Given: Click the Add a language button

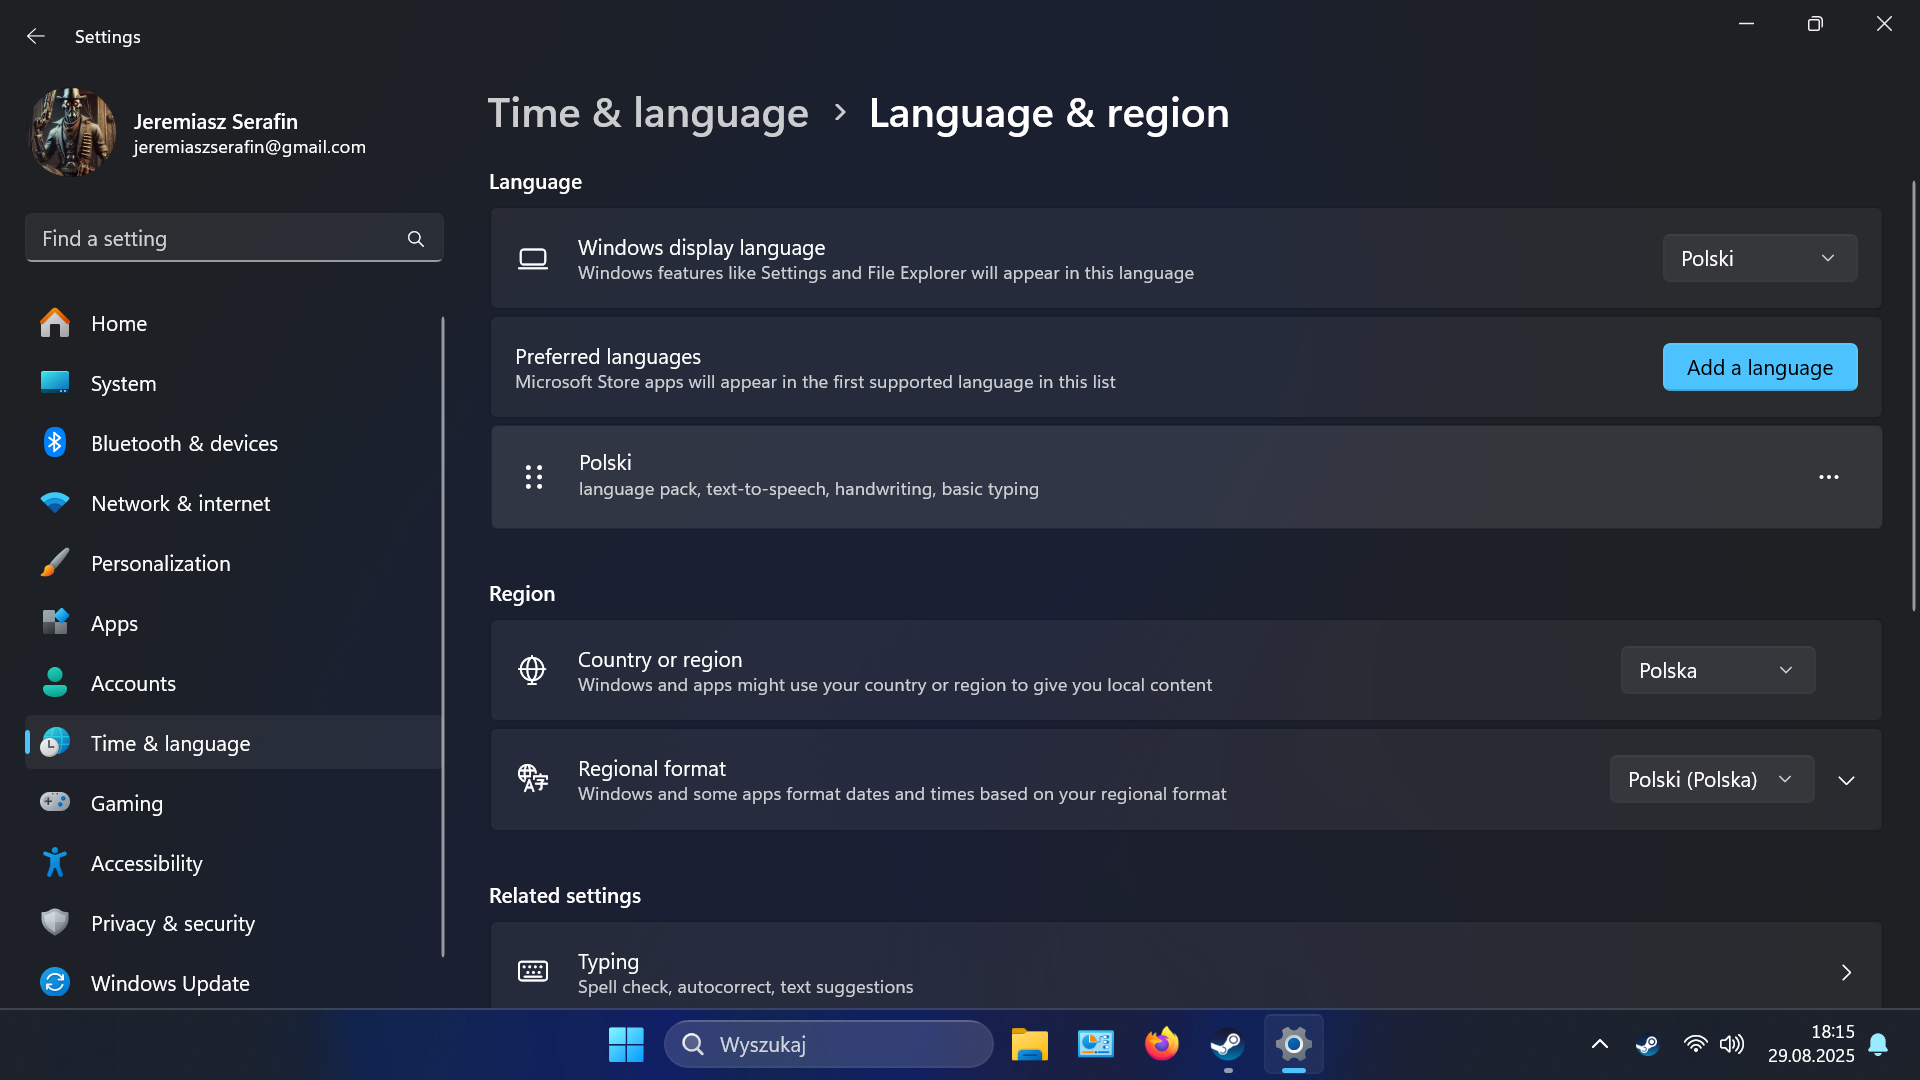Looking at the screenshot, I should tap(1759, 367).
